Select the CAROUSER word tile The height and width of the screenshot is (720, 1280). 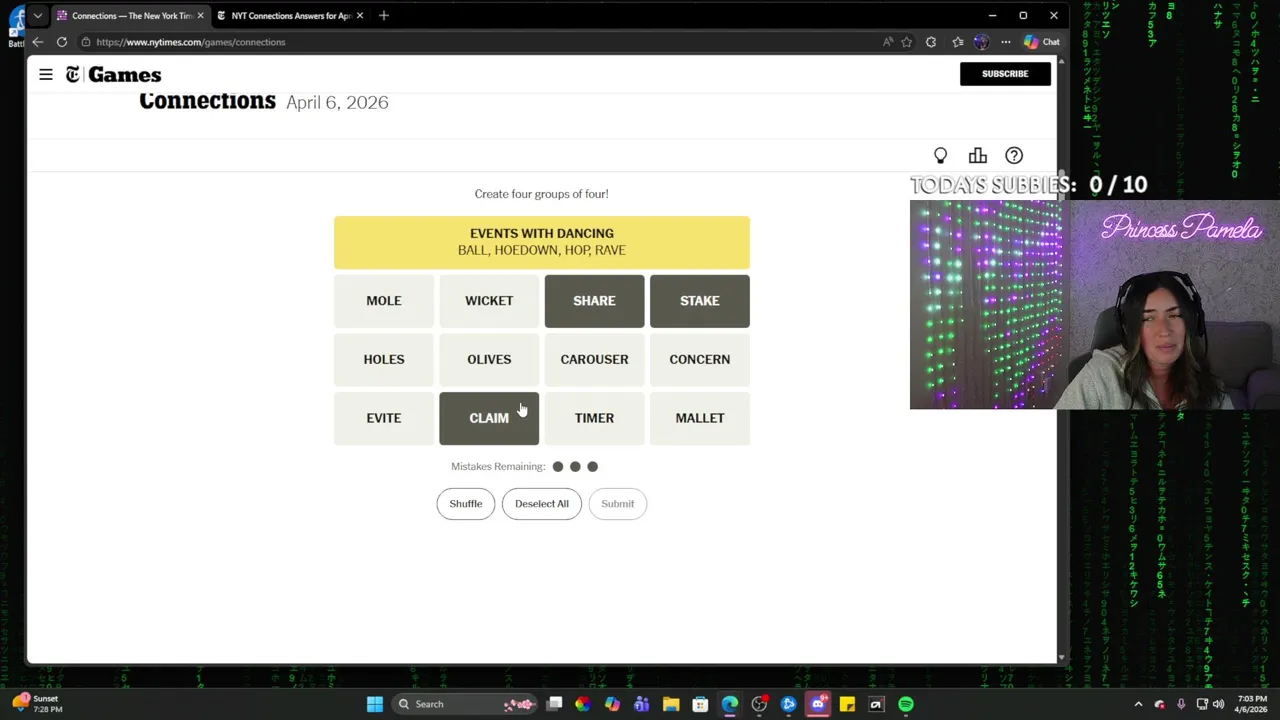pos(594,360)
